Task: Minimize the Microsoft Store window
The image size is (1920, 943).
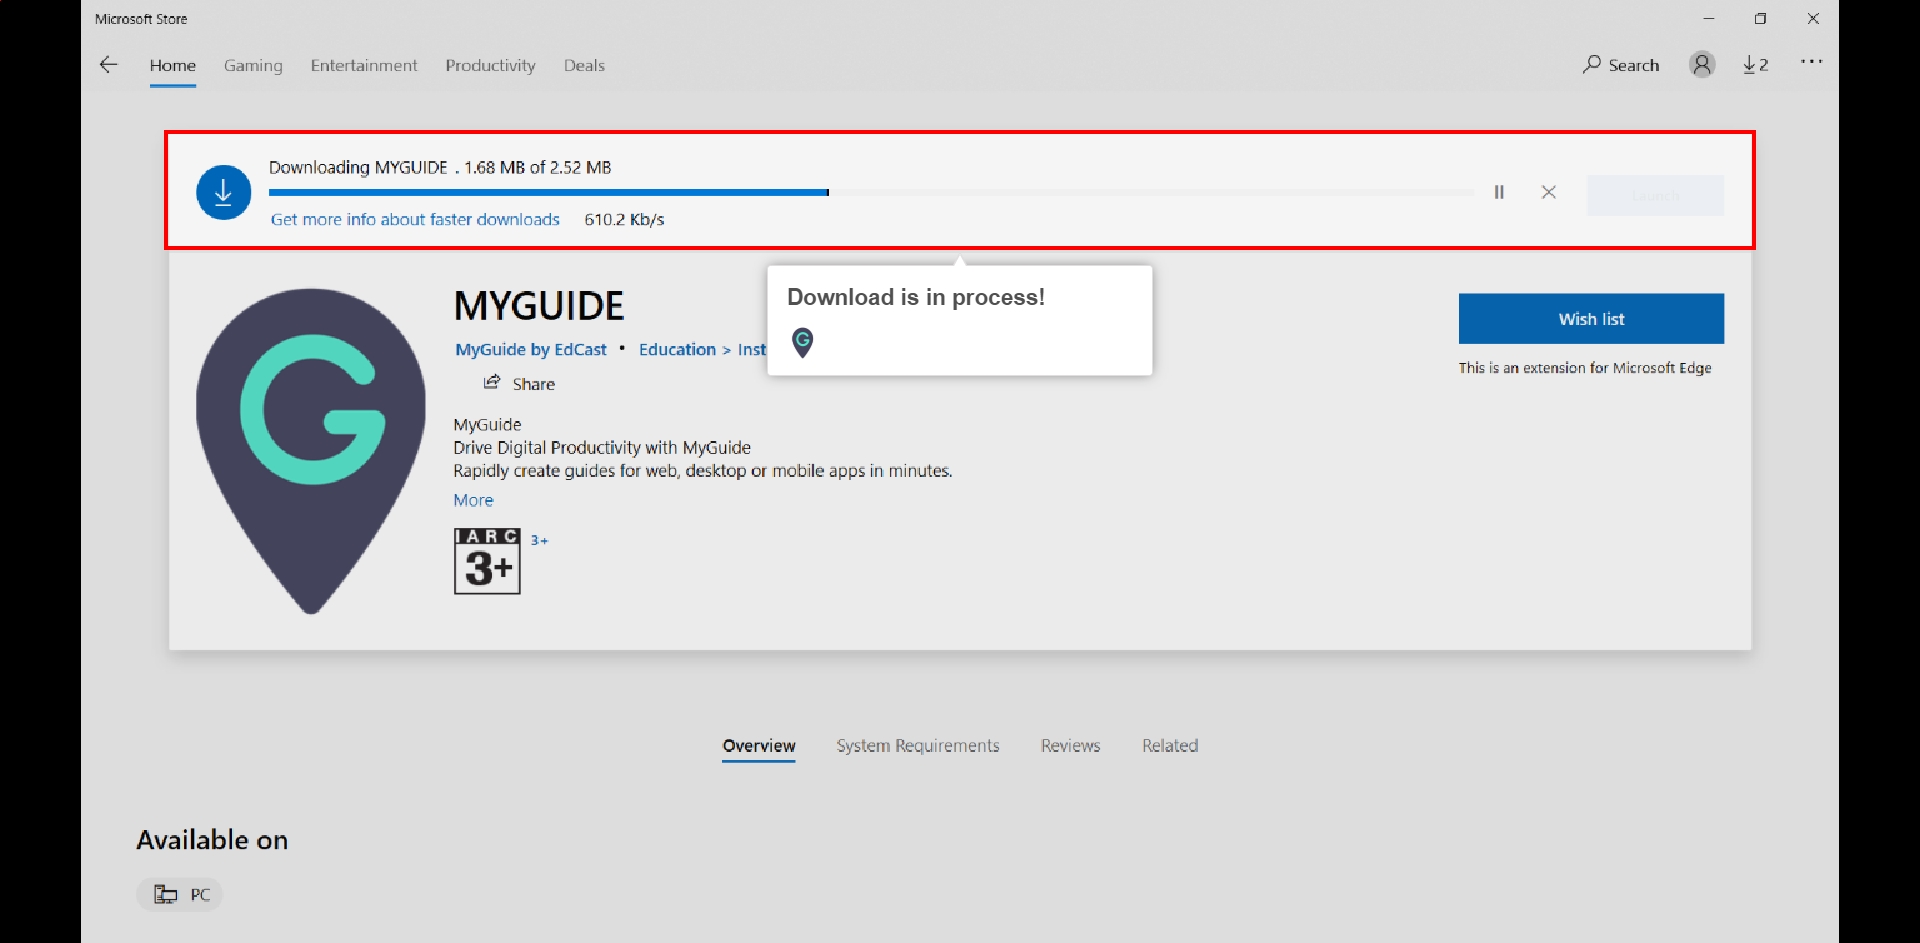Action: click(1709, 19)
